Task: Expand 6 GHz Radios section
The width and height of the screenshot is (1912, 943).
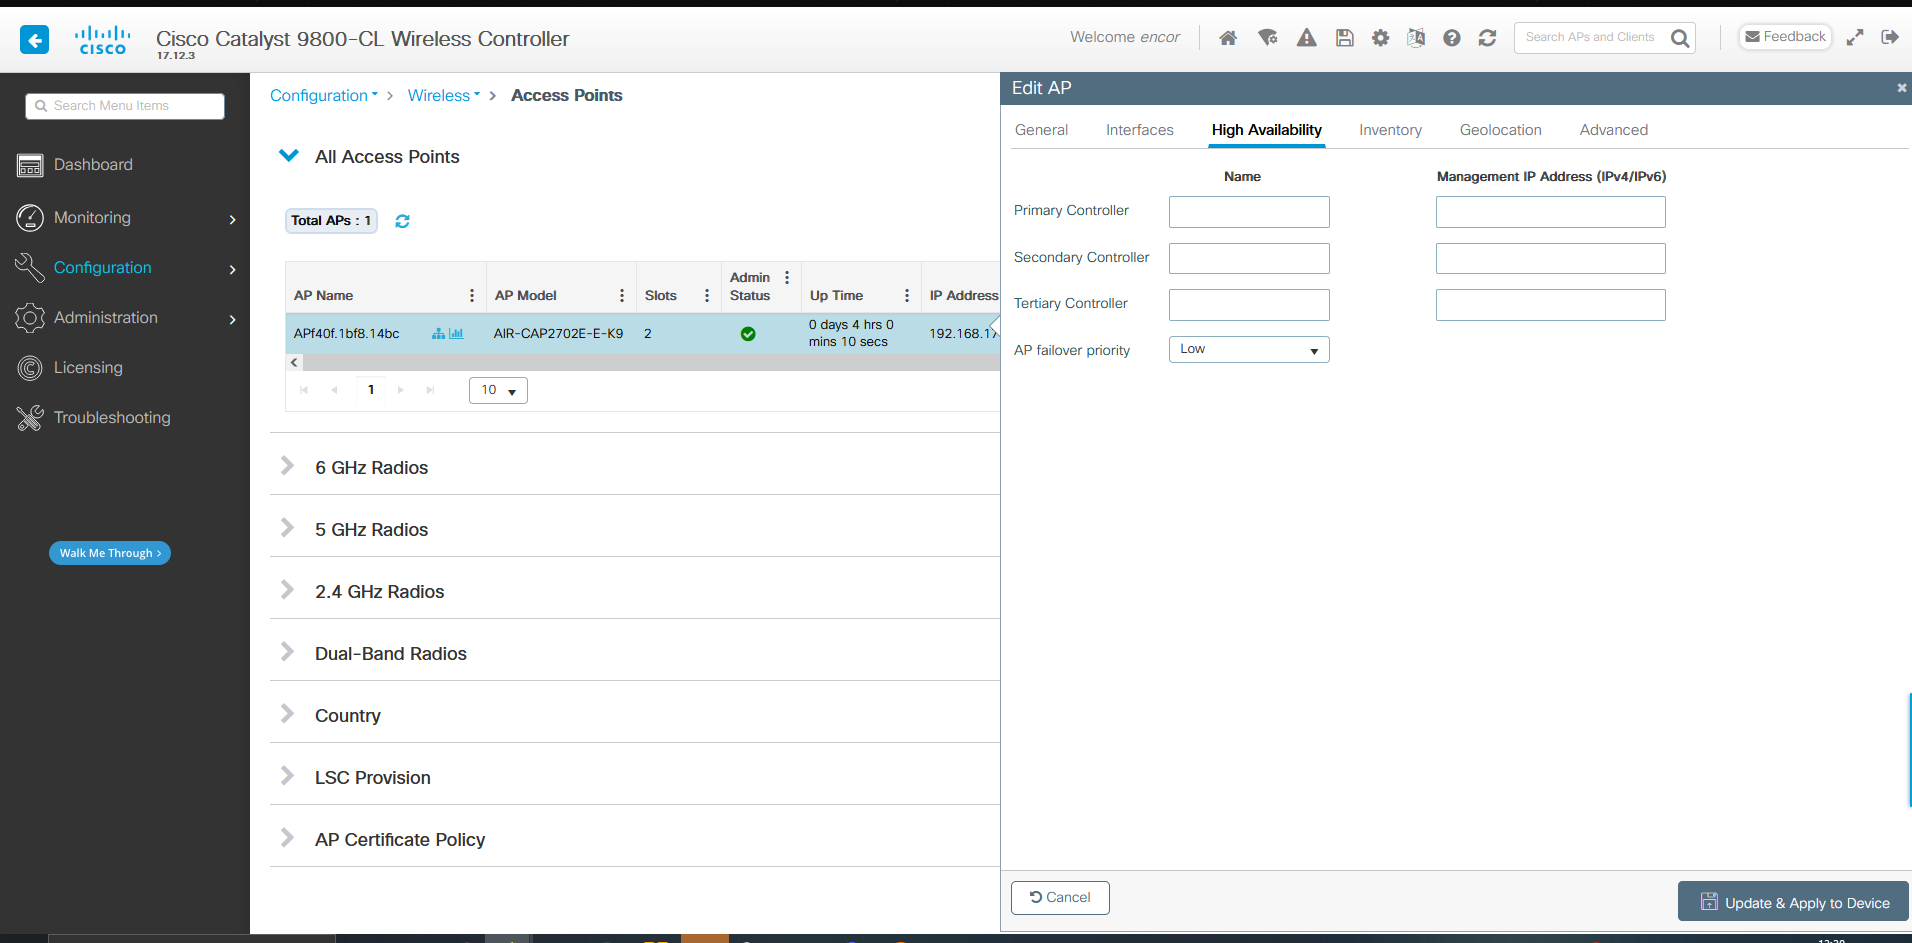Action: click(x=288, y=466)
